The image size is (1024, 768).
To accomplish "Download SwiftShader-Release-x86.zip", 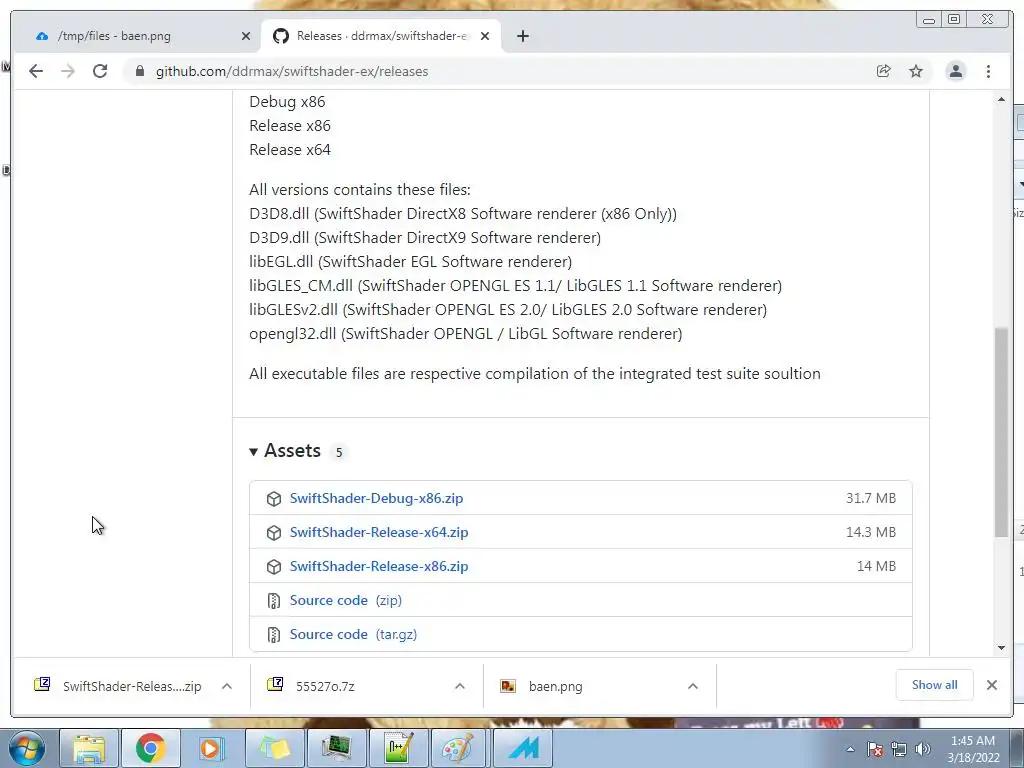I will (x=379, y=566).
